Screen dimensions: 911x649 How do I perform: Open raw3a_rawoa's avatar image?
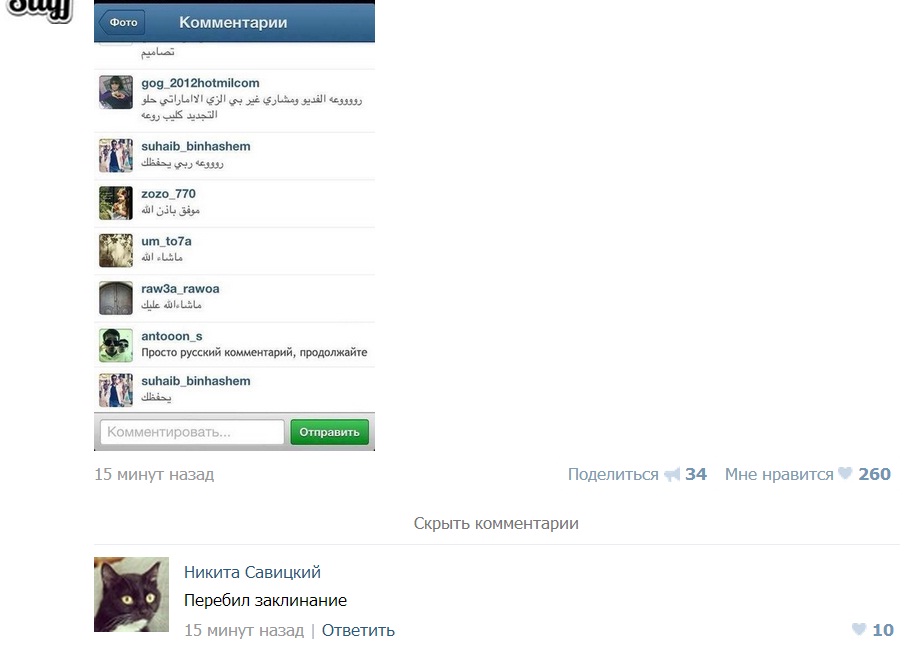pos(116,298)
